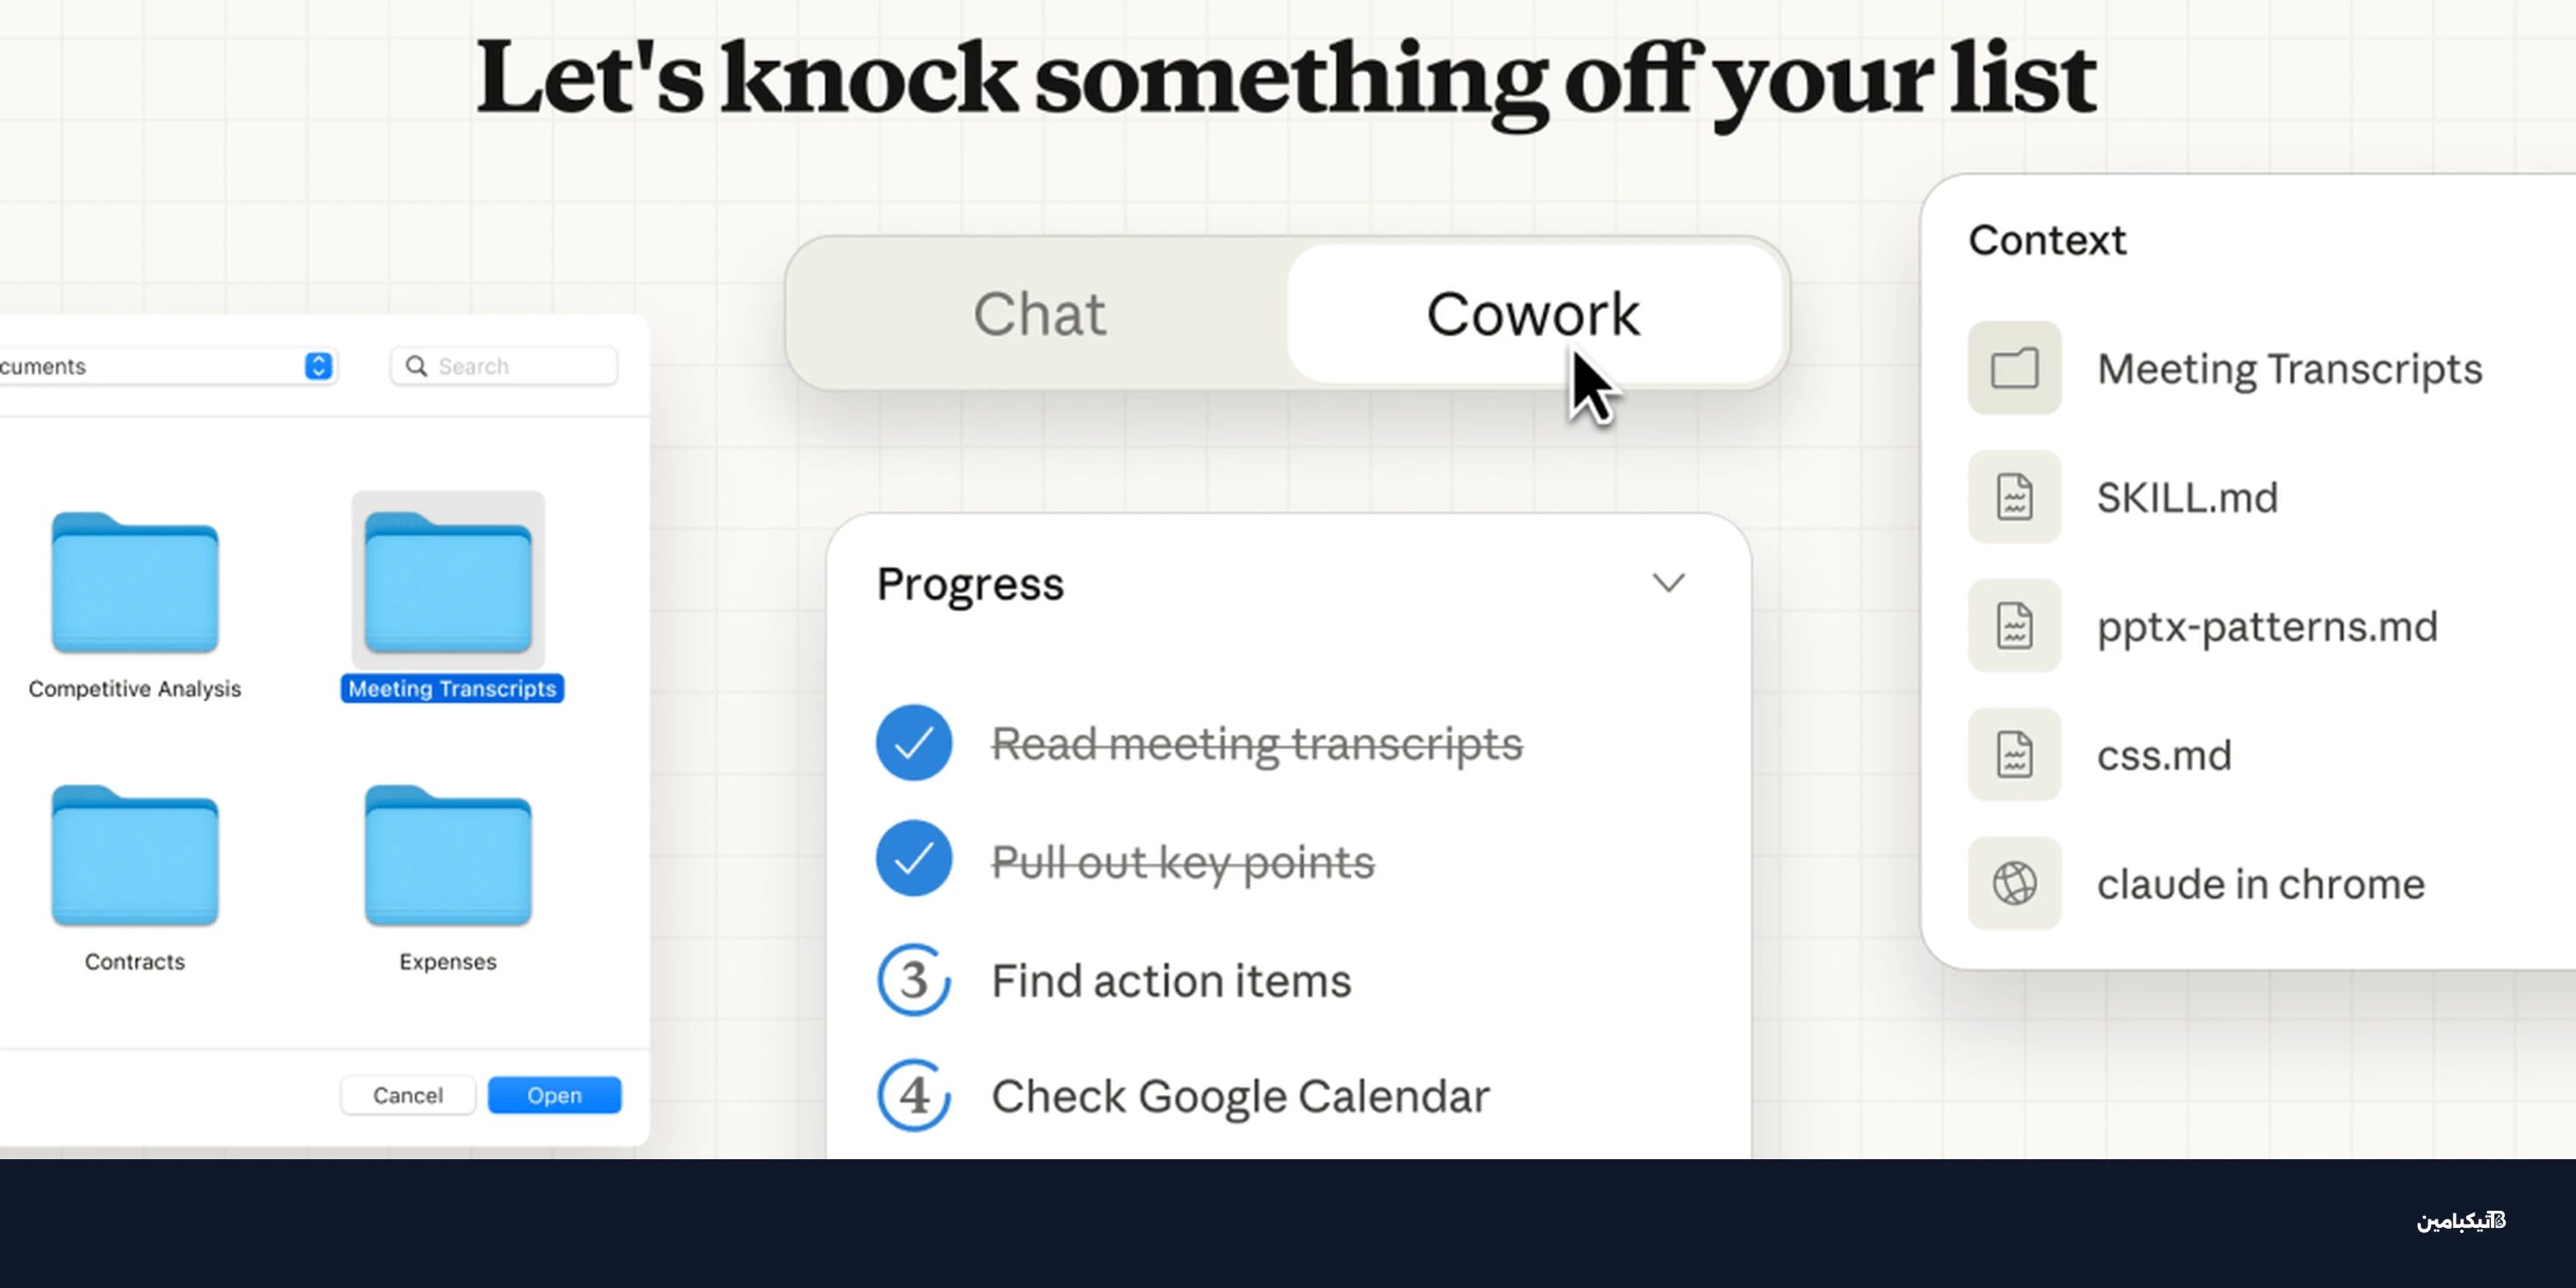Collapse the Progress panel

coord(1668,582)
